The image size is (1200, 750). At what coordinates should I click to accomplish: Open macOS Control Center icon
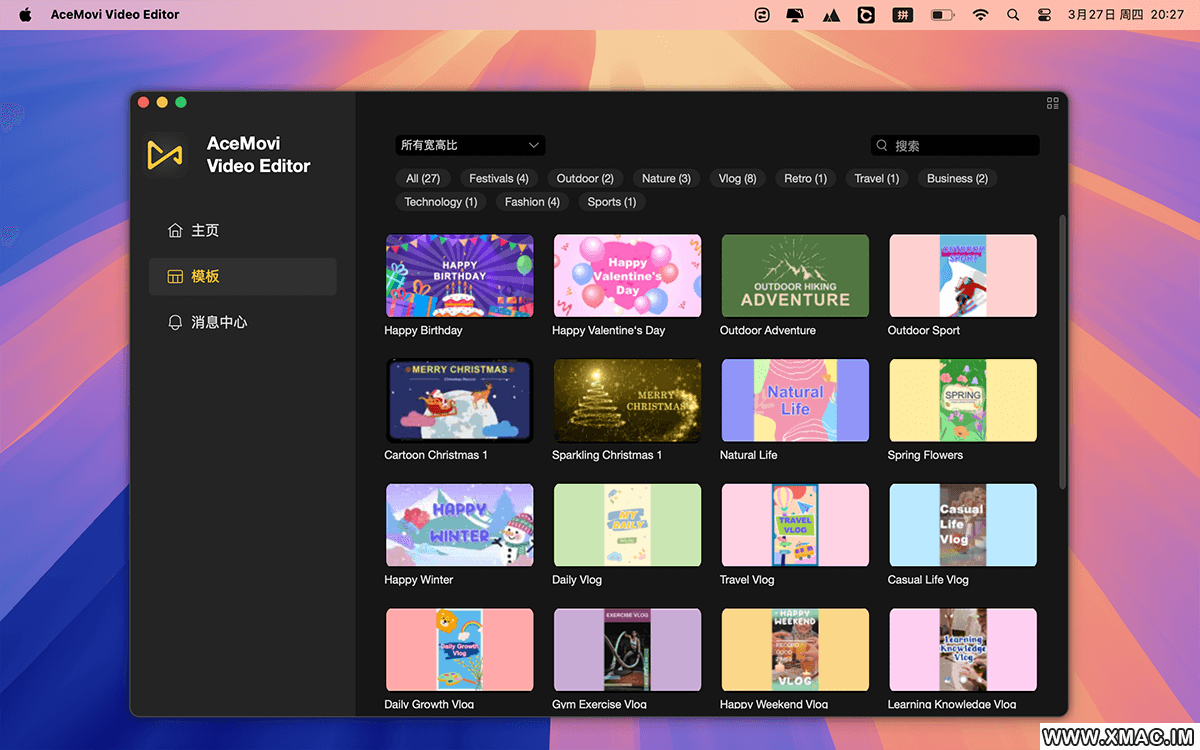[1044, 15]
